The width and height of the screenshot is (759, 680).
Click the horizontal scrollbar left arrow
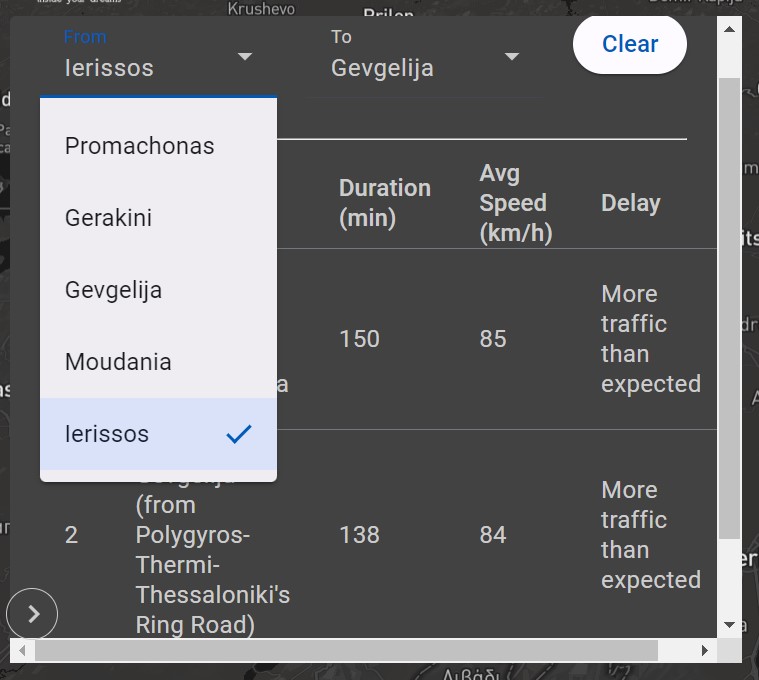click(22, 651)
